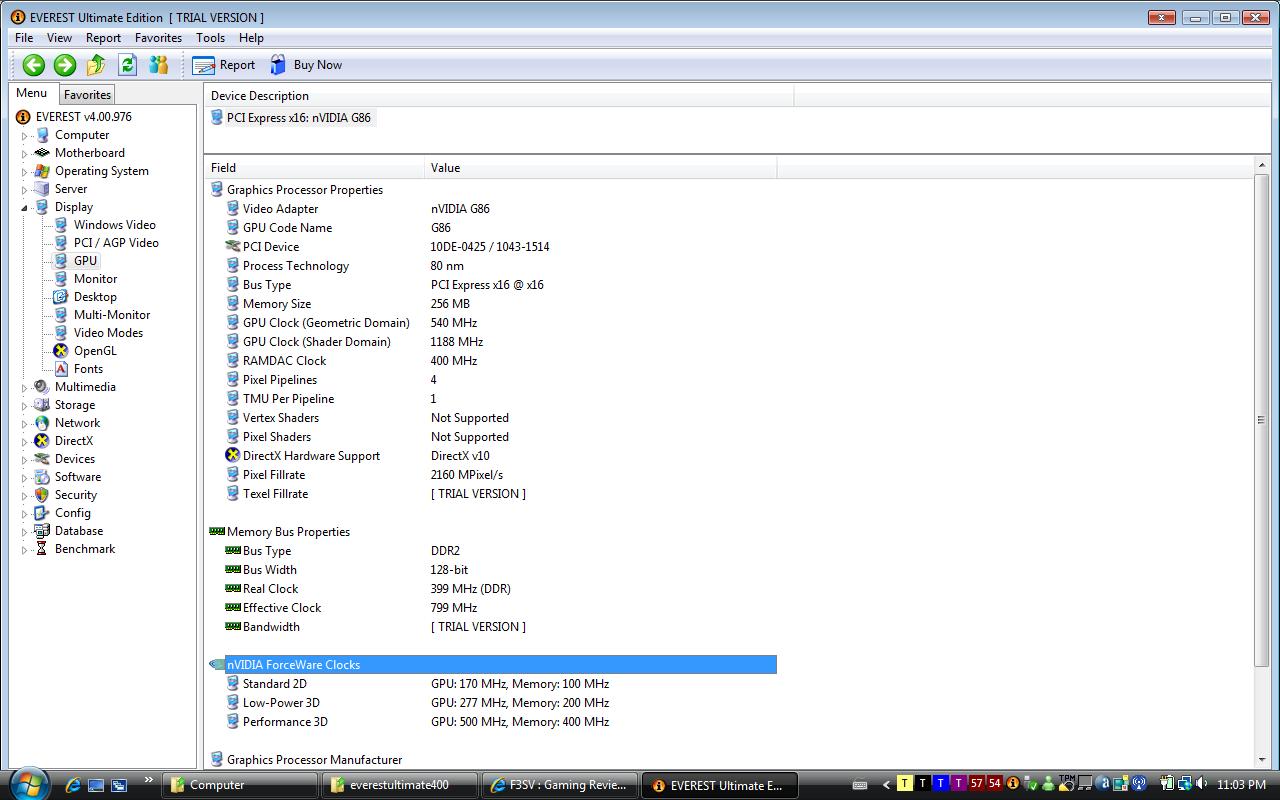Click the Up folder toolbar icon

click(96, 65)
